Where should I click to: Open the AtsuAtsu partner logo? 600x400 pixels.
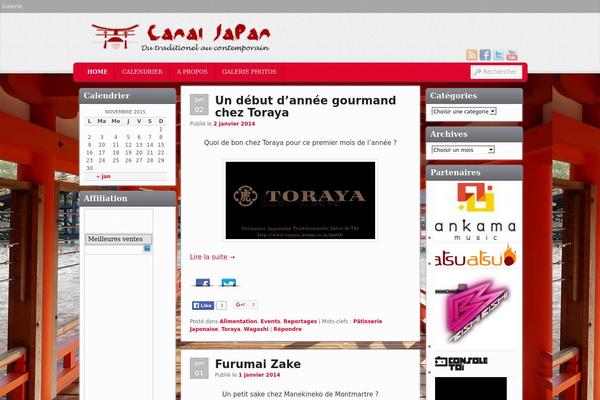(476, 257)
